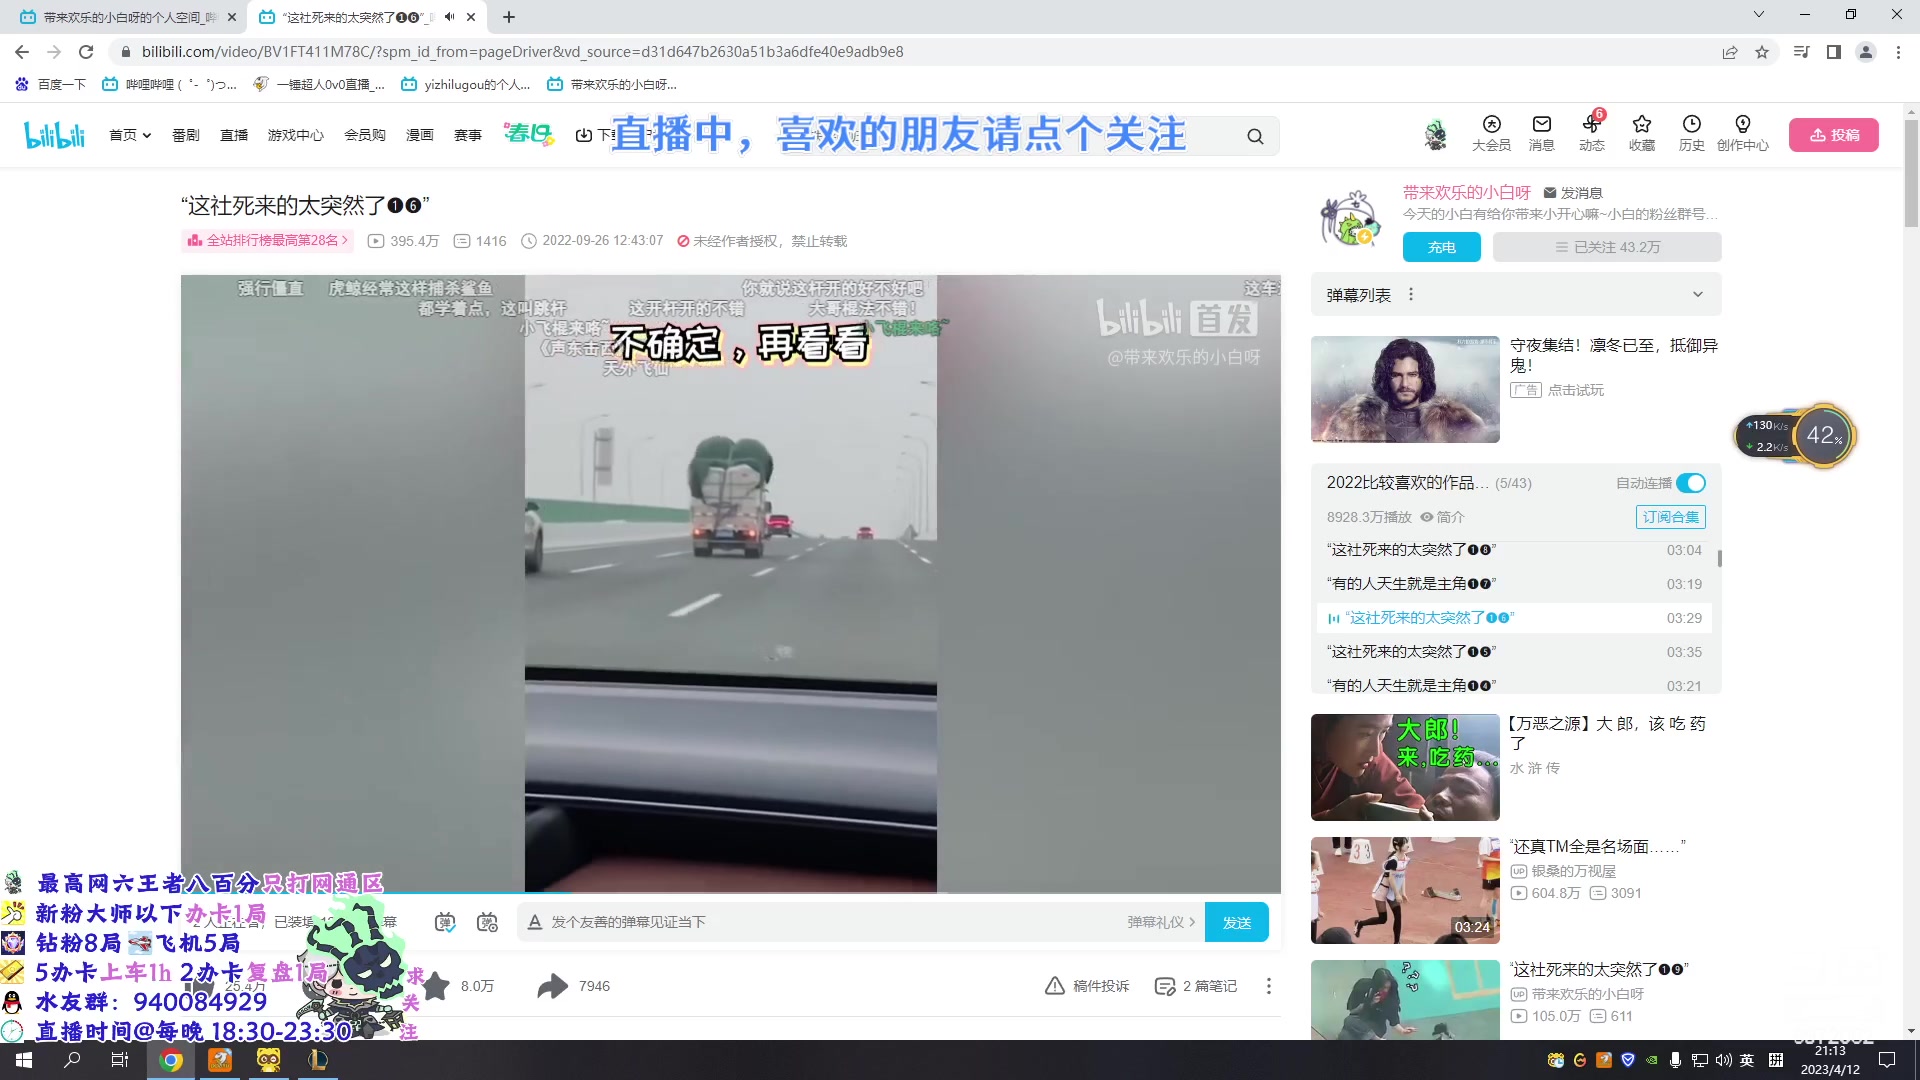
Task: Open the 赛事 menu item
Action: pyautogui.click(x=467, y=135)
